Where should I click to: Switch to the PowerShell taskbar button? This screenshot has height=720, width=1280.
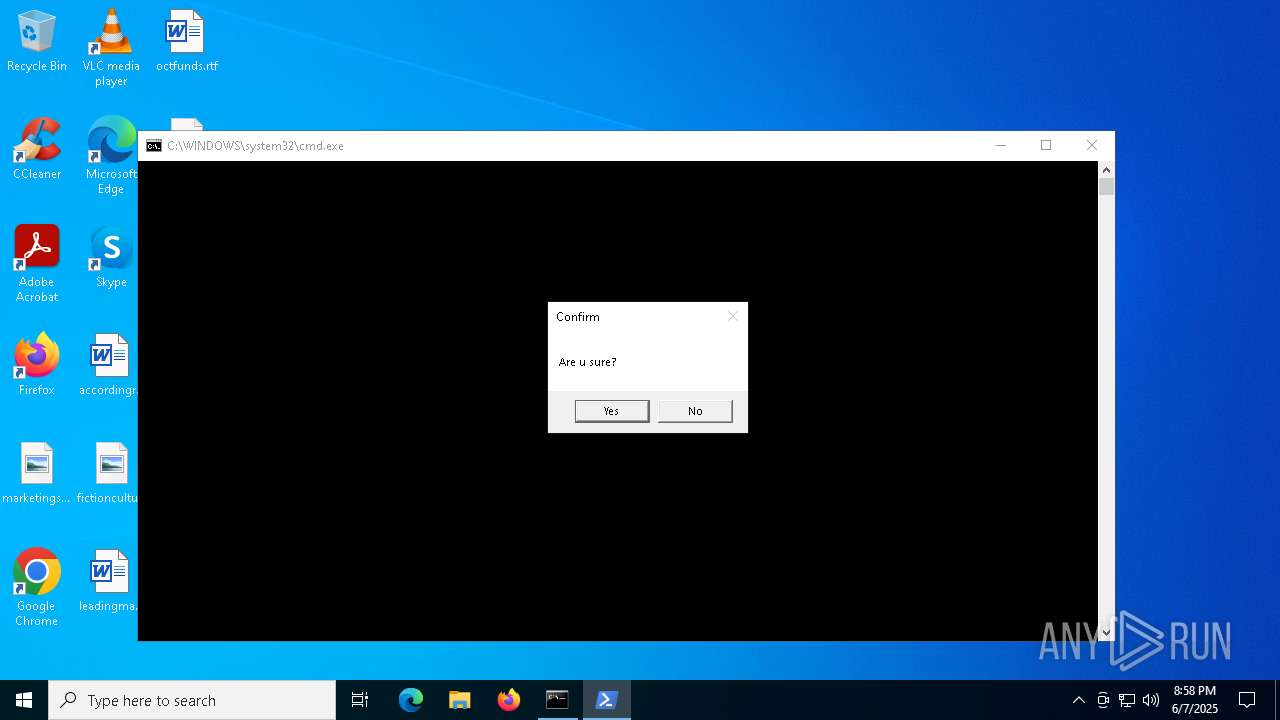pos(606,700)
